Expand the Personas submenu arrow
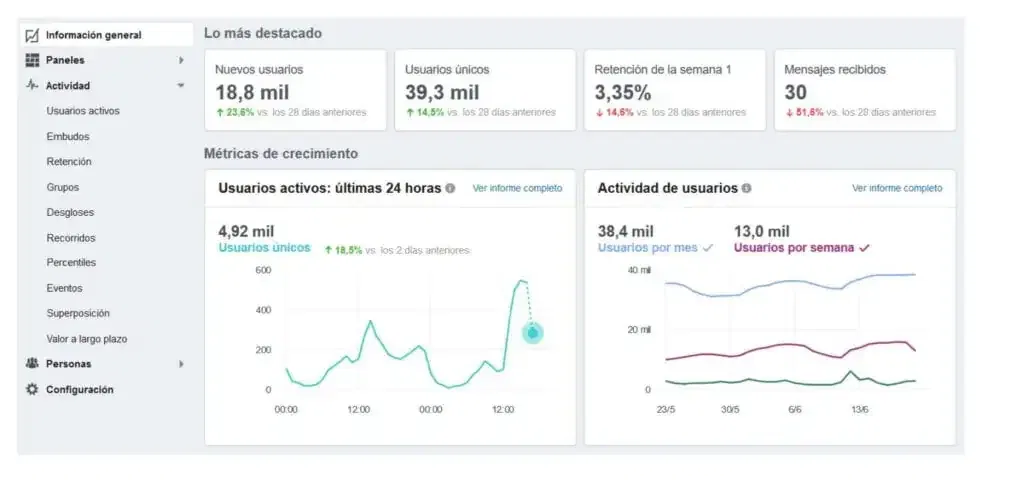Image resolution: width=1024 pixels, height=488 pixels. [181, 364]
